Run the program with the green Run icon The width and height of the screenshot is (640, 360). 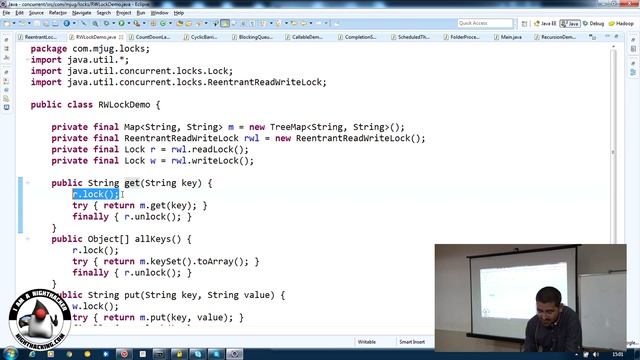click(121, 23)
